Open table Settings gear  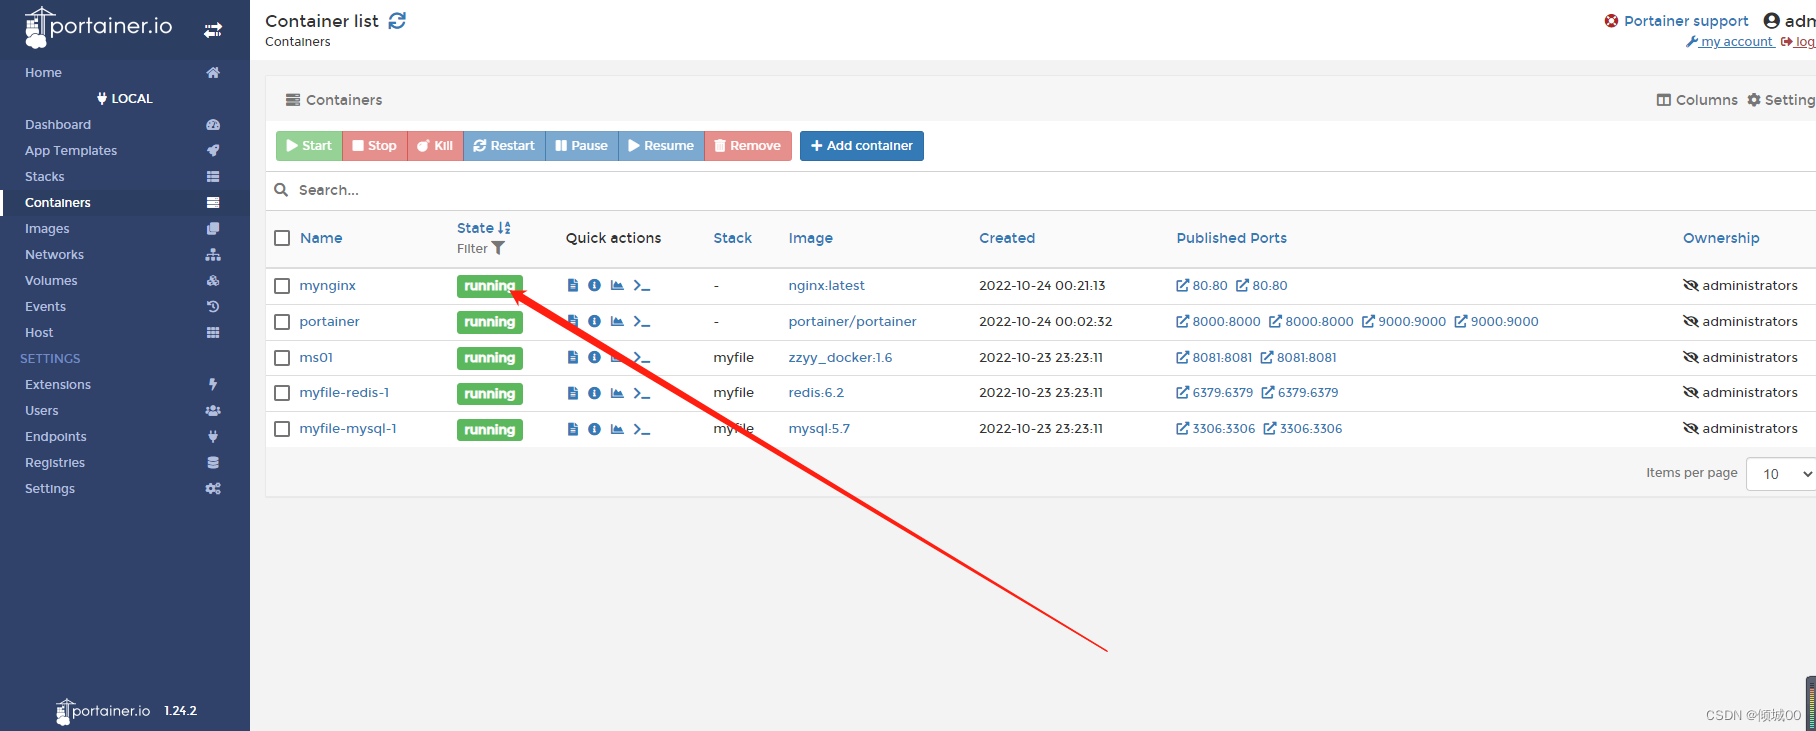(x=1781, y=100)
